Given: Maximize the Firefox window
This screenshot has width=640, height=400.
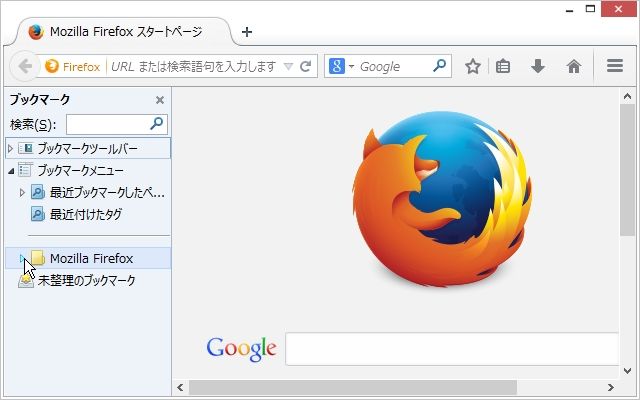Looking at the screenshot, I should click(590, 9).
